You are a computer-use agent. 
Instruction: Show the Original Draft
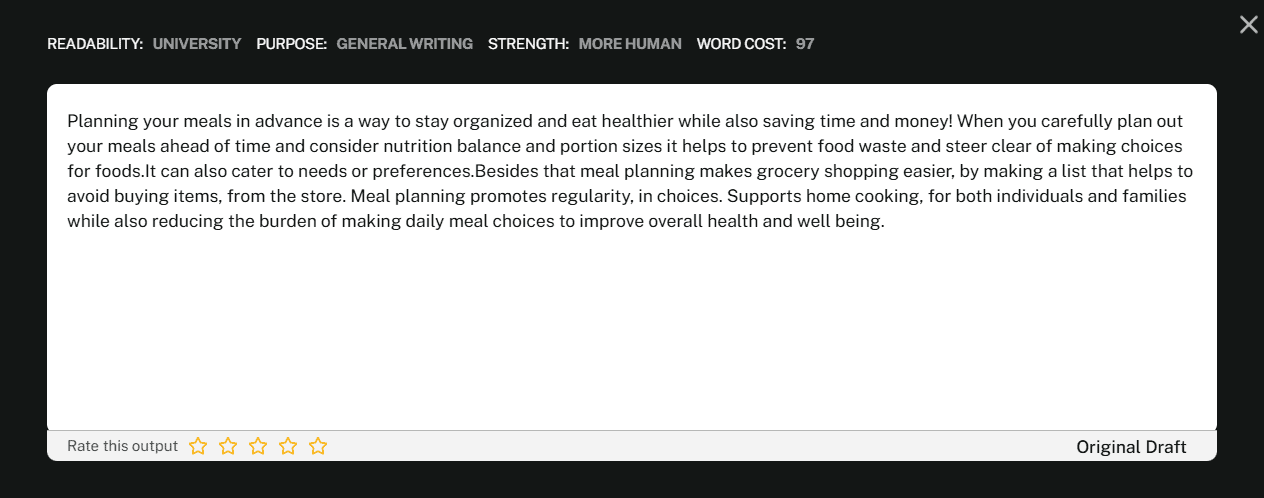click(x=1130, y=447)
